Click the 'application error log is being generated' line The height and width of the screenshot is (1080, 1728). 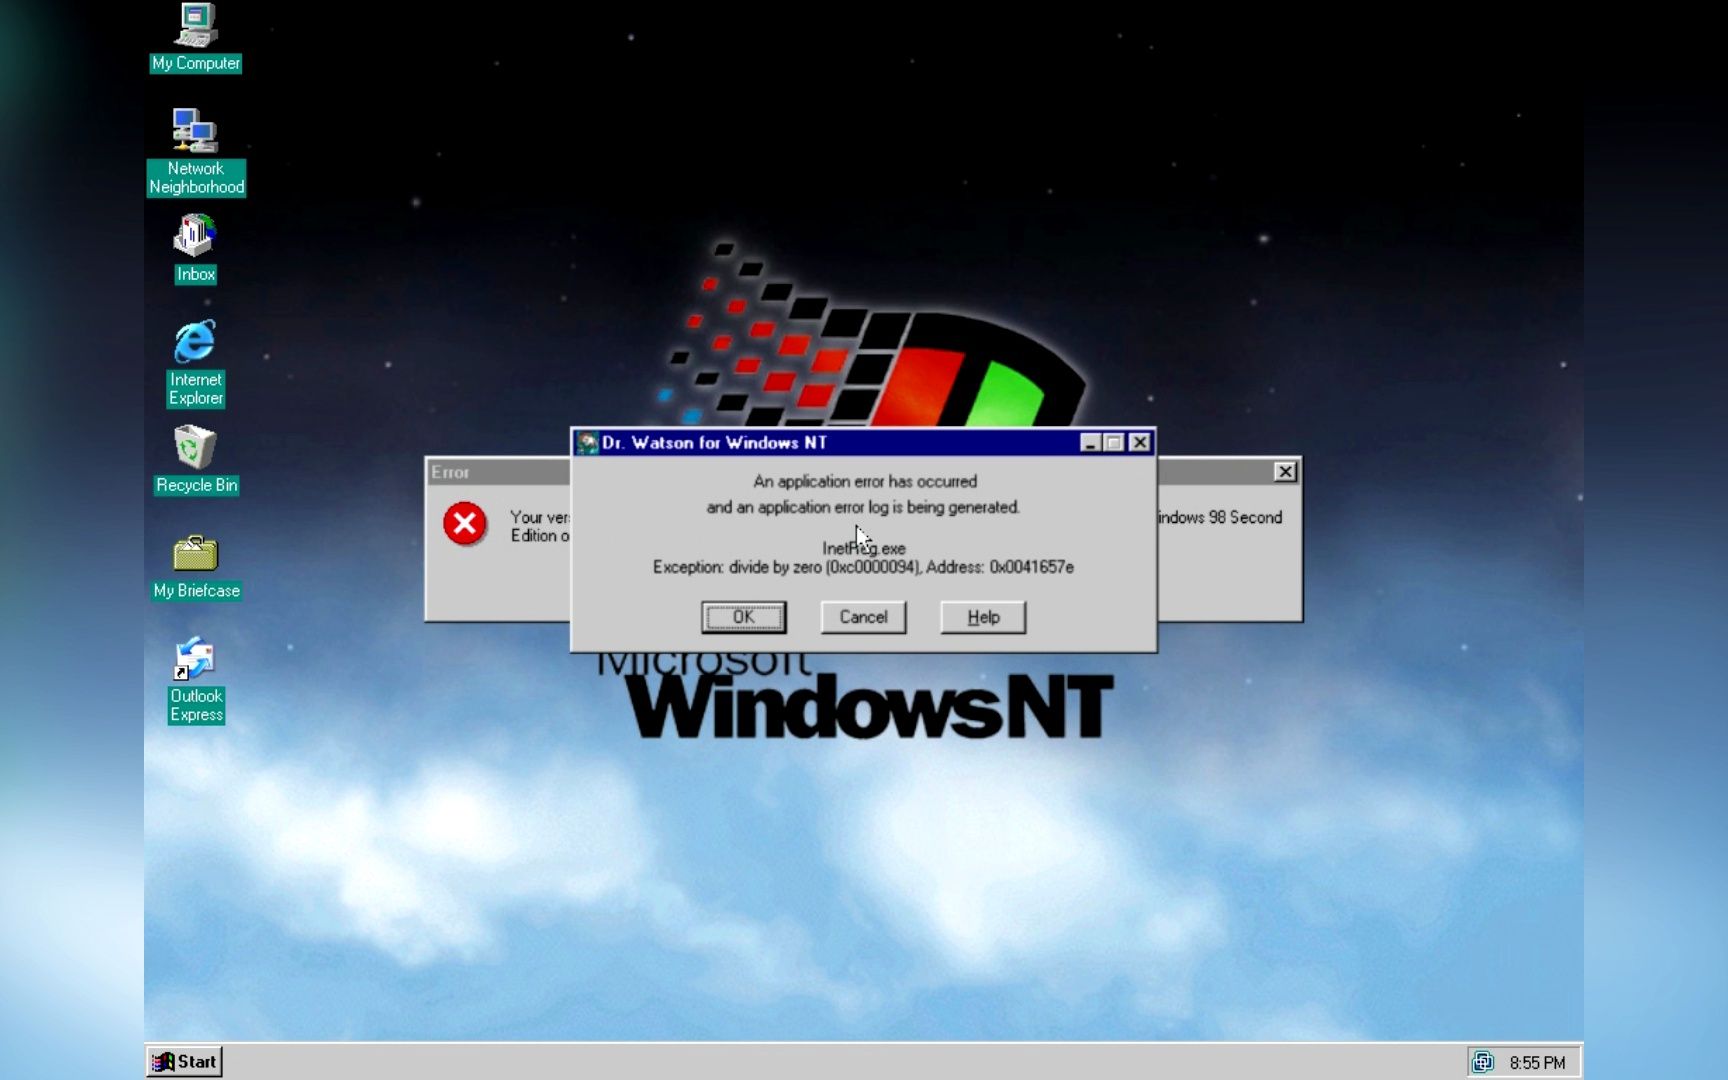pos(863,507)
